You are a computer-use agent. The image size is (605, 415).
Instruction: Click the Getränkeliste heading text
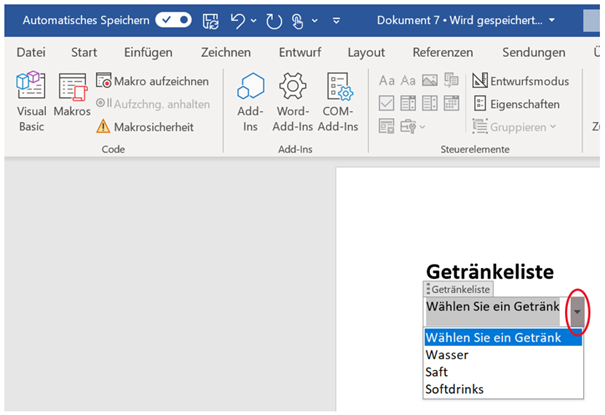coord(490,272)
